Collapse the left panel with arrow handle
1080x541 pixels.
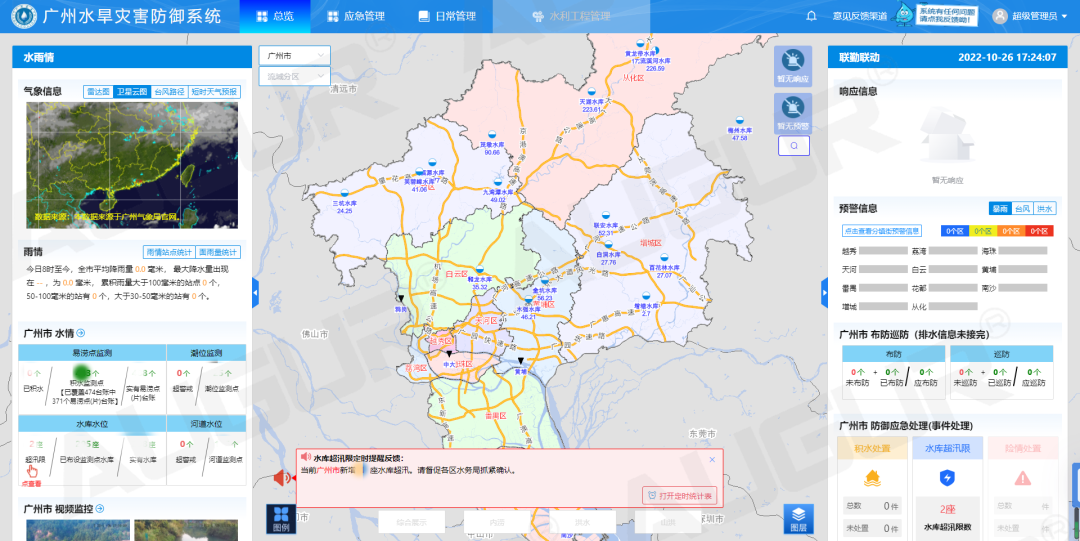click(255, 292)
